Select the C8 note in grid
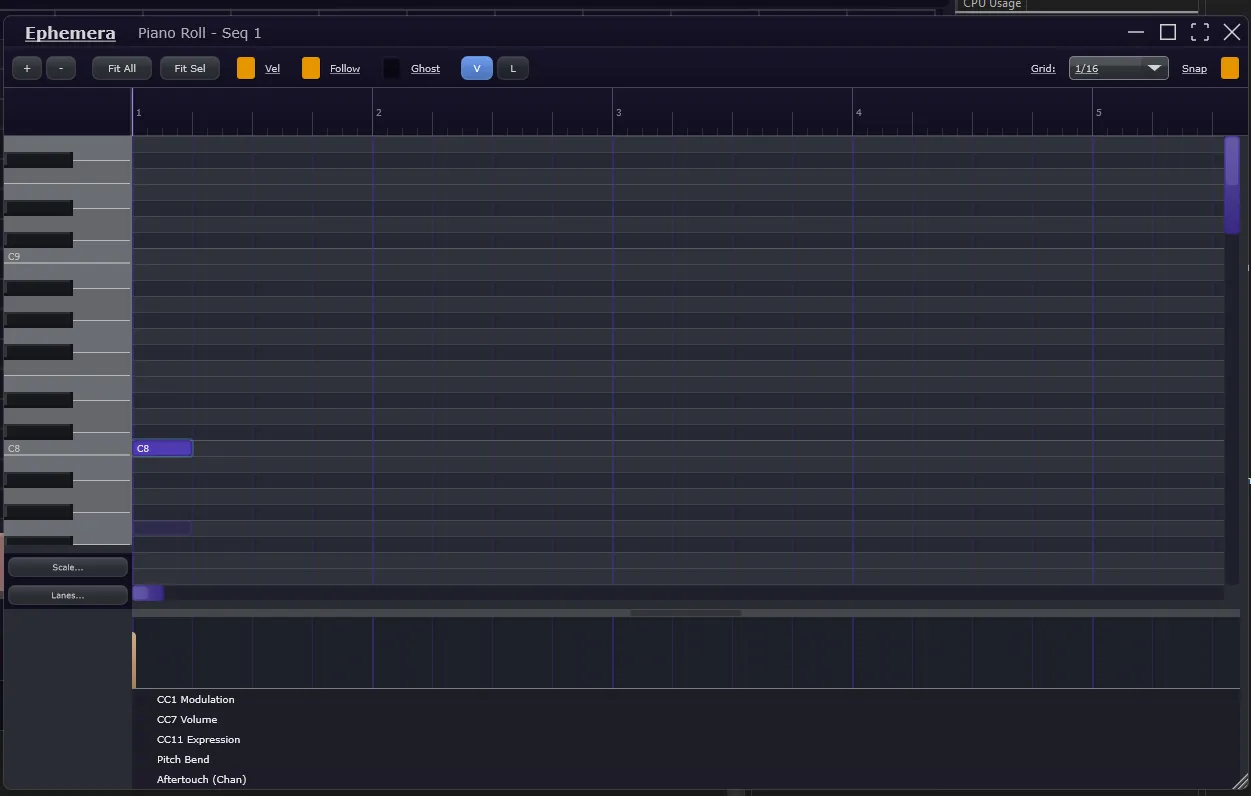1251x796 pixels. click(162, 448)
